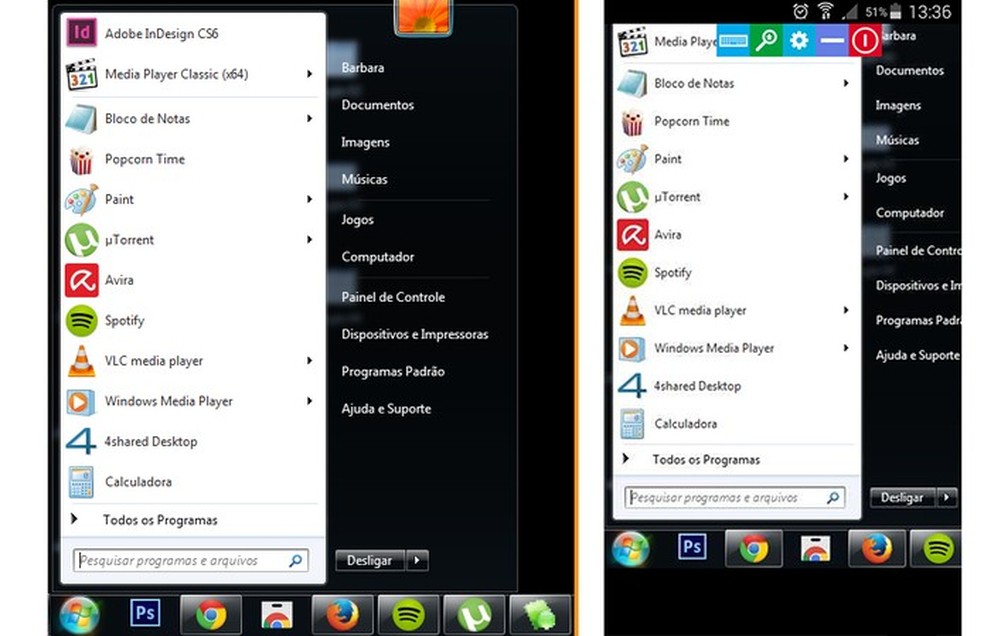This screenshot has height=636, width=984.
Task: Tap the keyboard icon in phone overlay toolbar
Action: pos(733,41)
